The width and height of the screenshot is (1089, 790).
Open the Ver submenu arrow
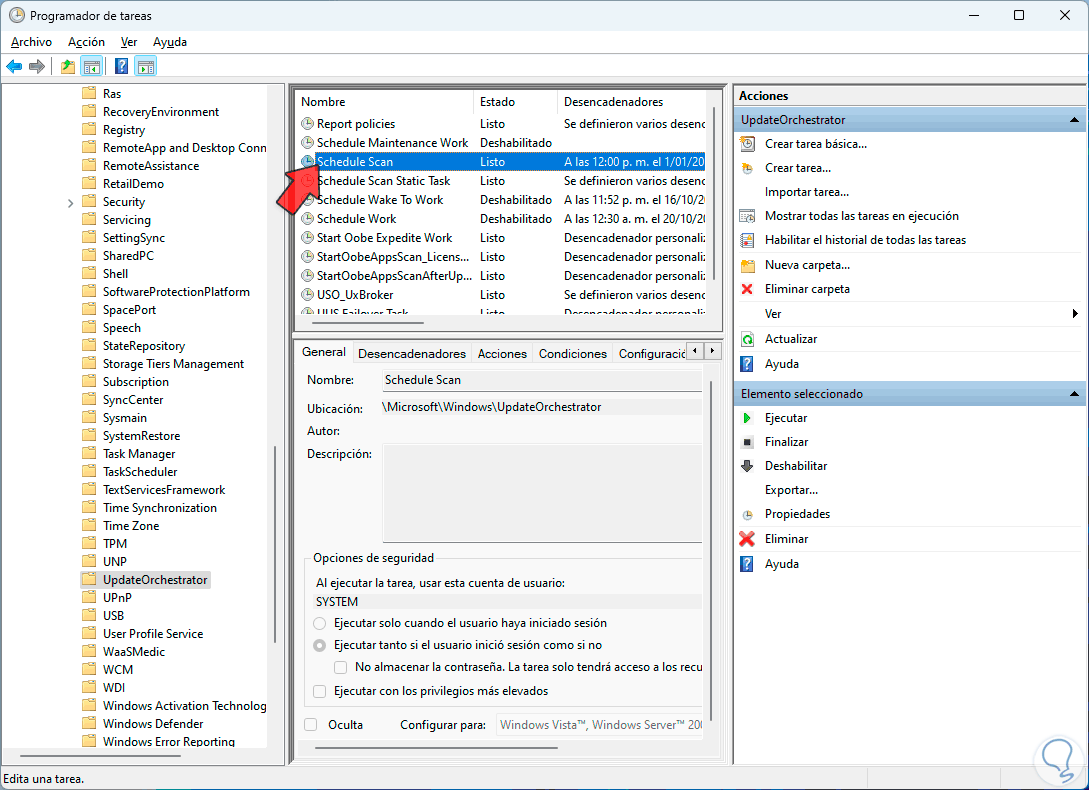(x=1075, y=314)
